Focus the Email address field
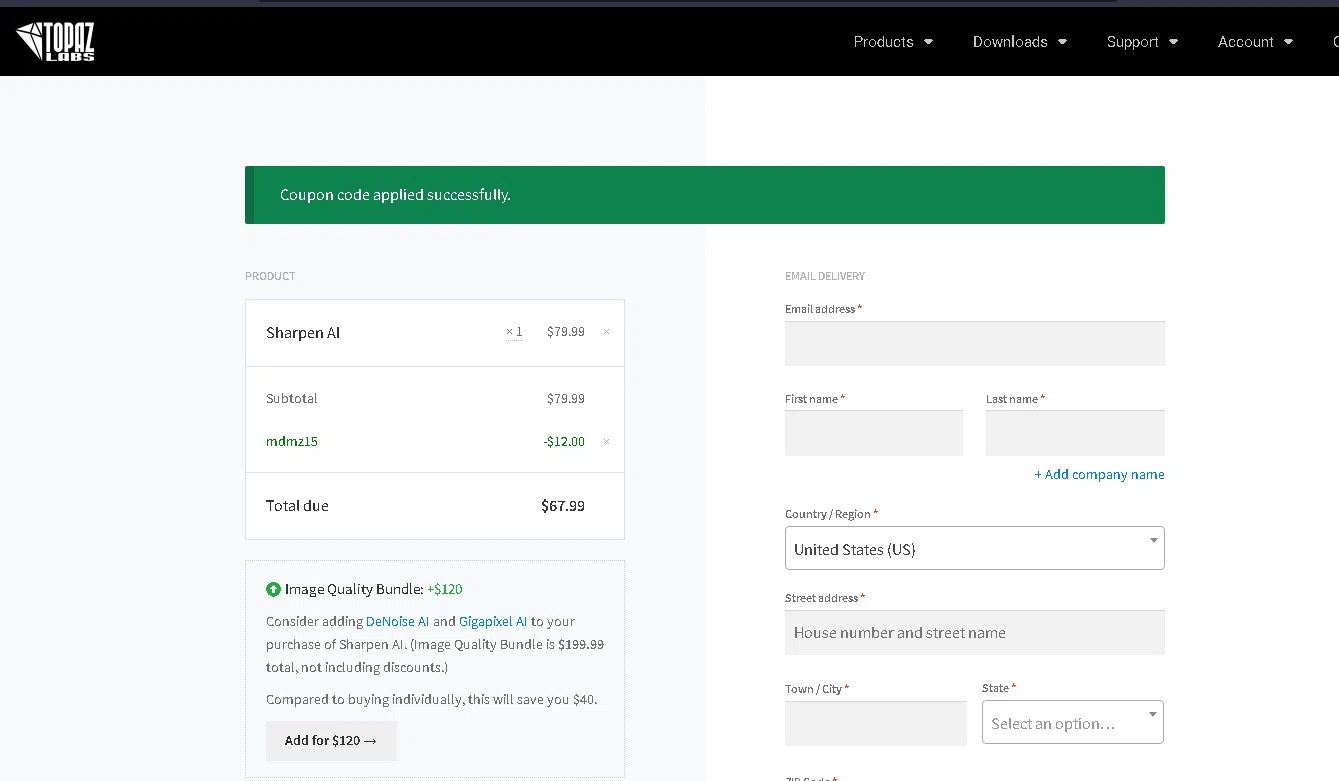 point(975,343)
